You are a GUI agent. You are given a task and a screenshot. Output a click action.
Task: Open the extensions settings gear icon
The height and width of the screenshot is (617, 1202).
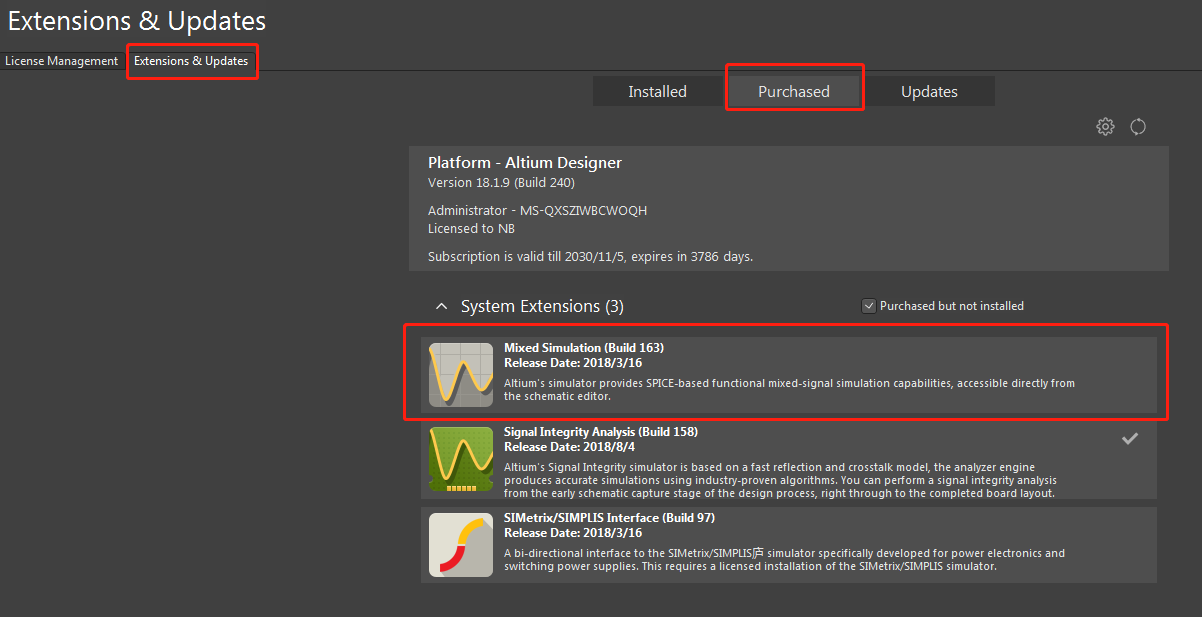coord(1105,127)
